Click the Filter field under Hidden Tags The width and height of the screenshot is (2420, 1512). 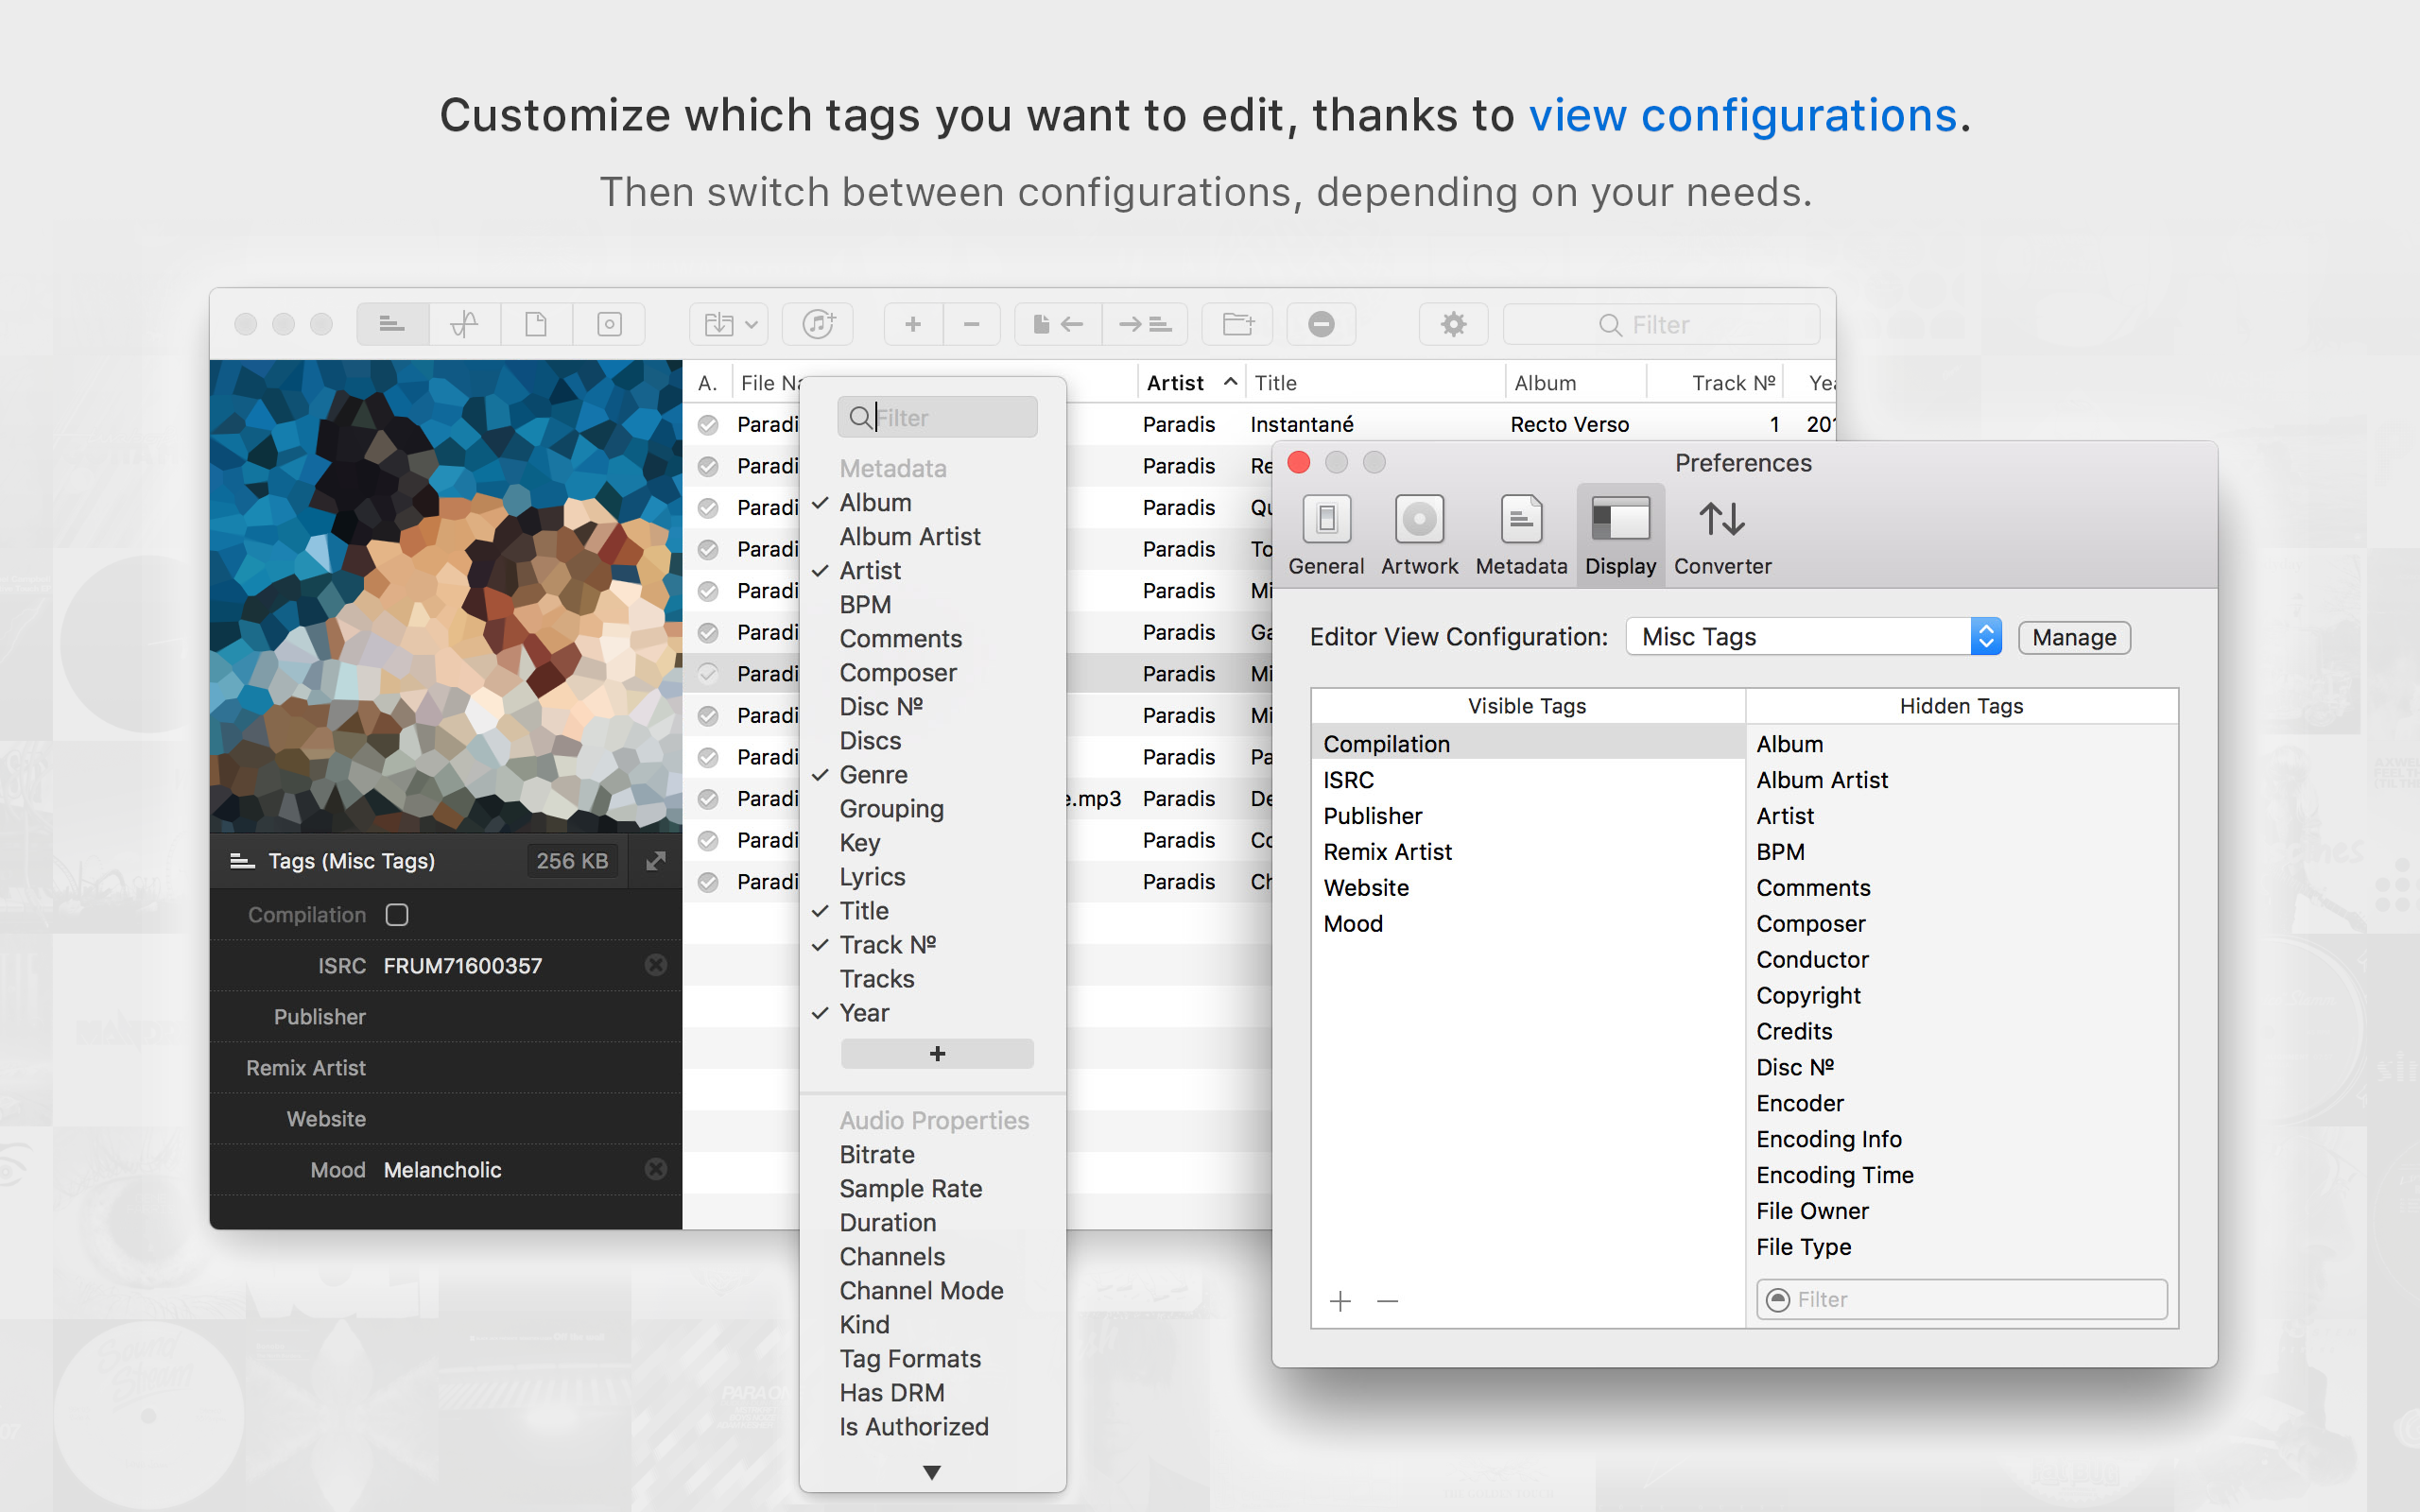[1959, 1299]
